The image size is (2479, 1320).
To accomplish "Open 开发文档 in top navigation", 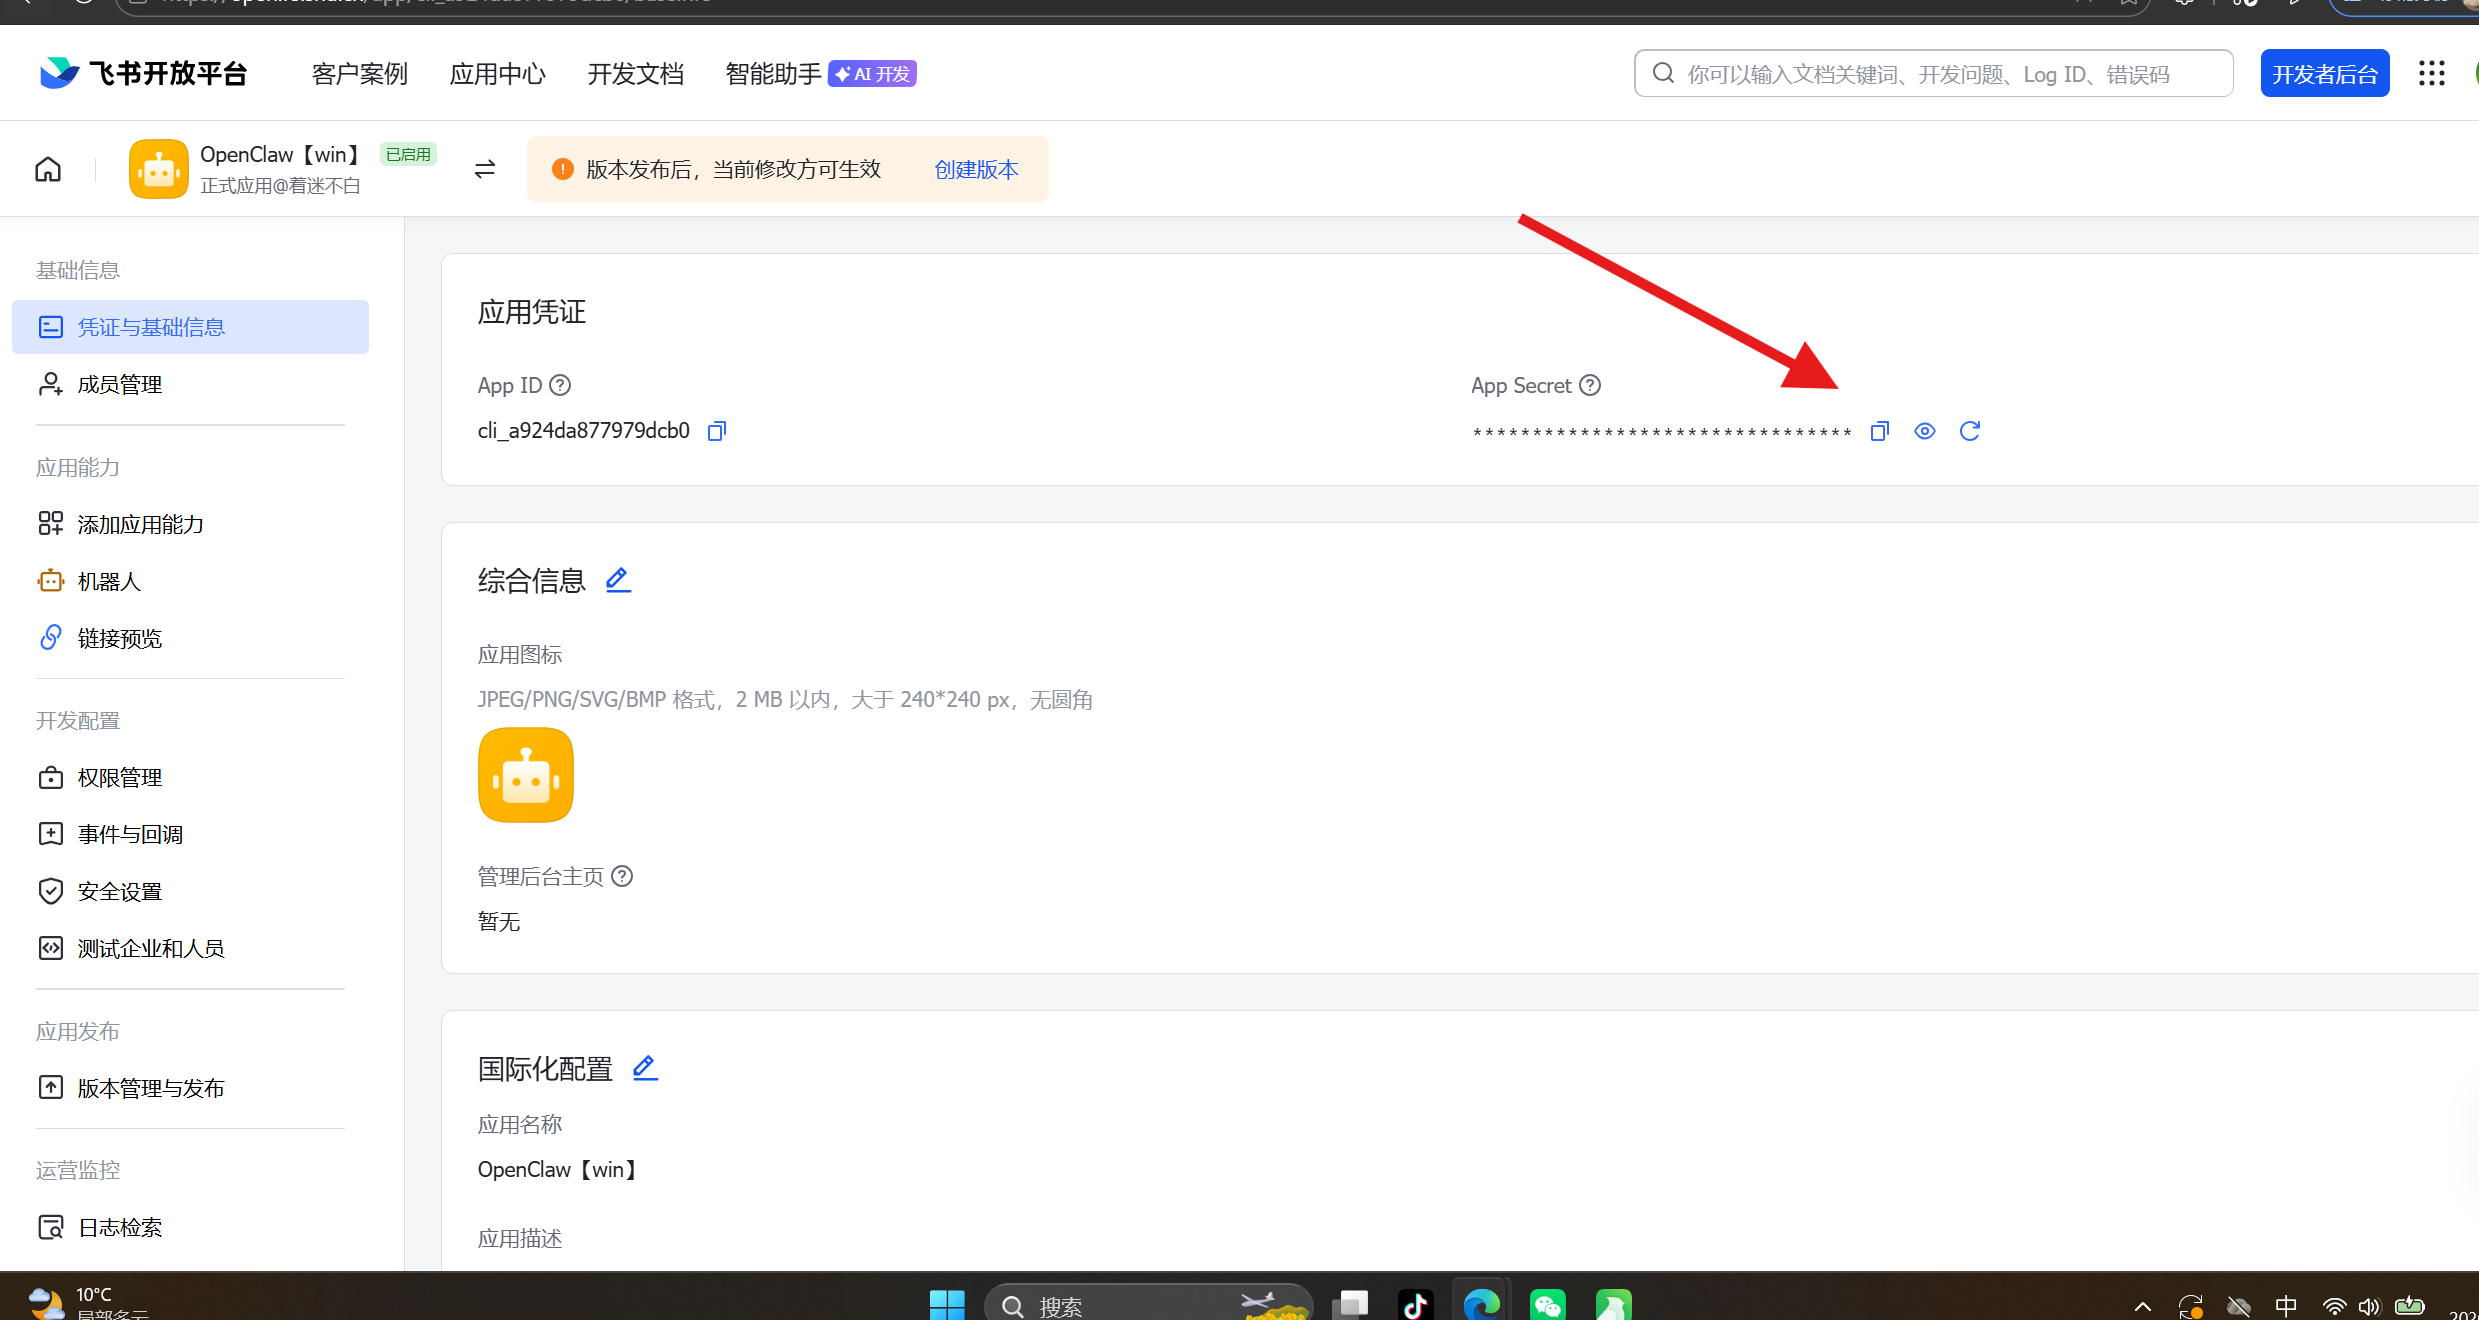I will [x=635, y=74].
